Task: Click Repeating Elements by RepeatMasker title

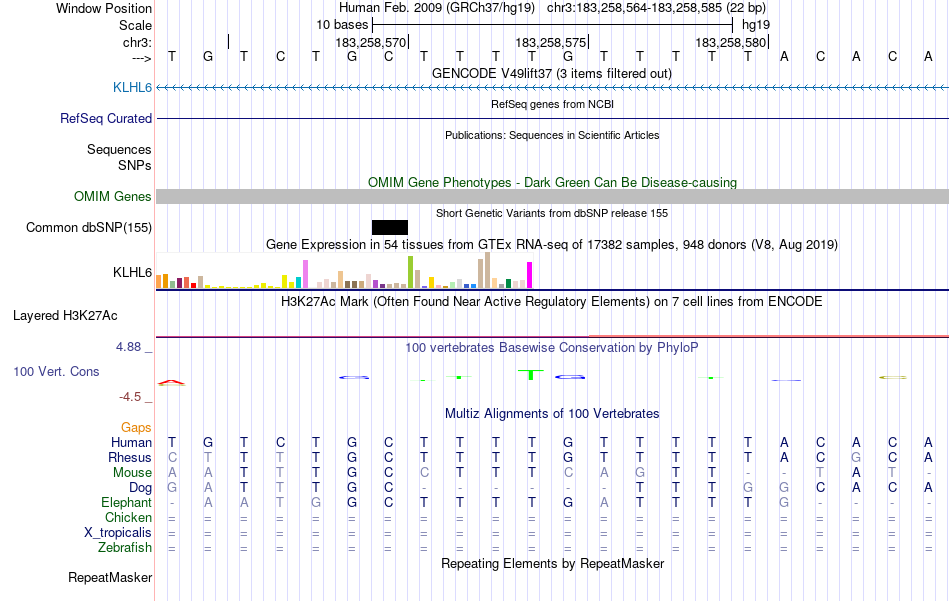Action: 552,563
